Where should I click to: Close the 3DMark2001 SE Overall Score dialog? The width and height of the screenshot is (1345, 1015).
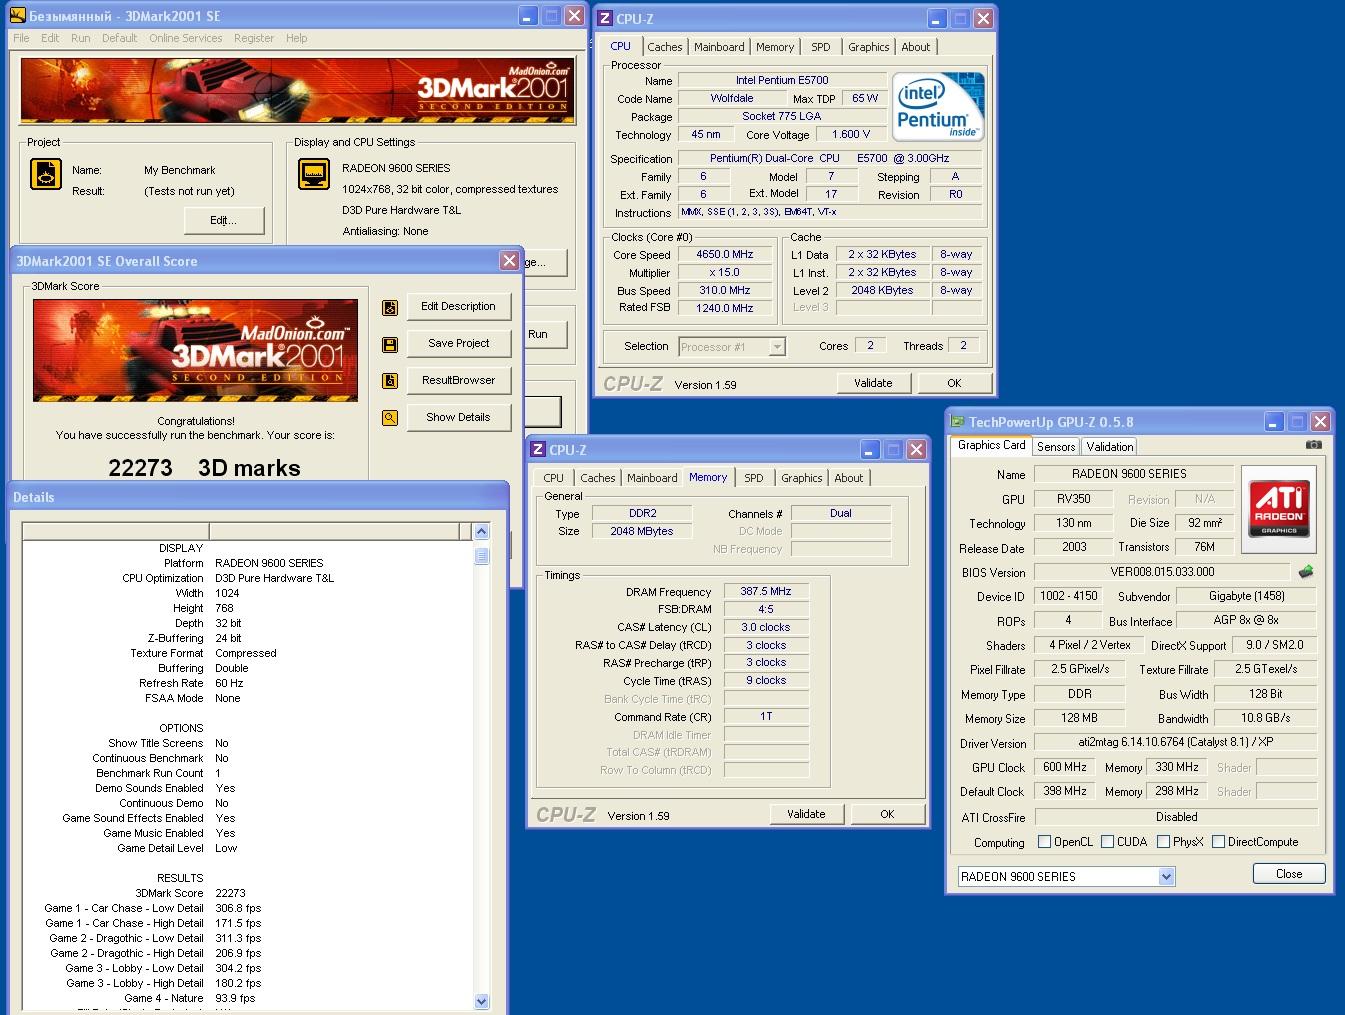point(509,261)
